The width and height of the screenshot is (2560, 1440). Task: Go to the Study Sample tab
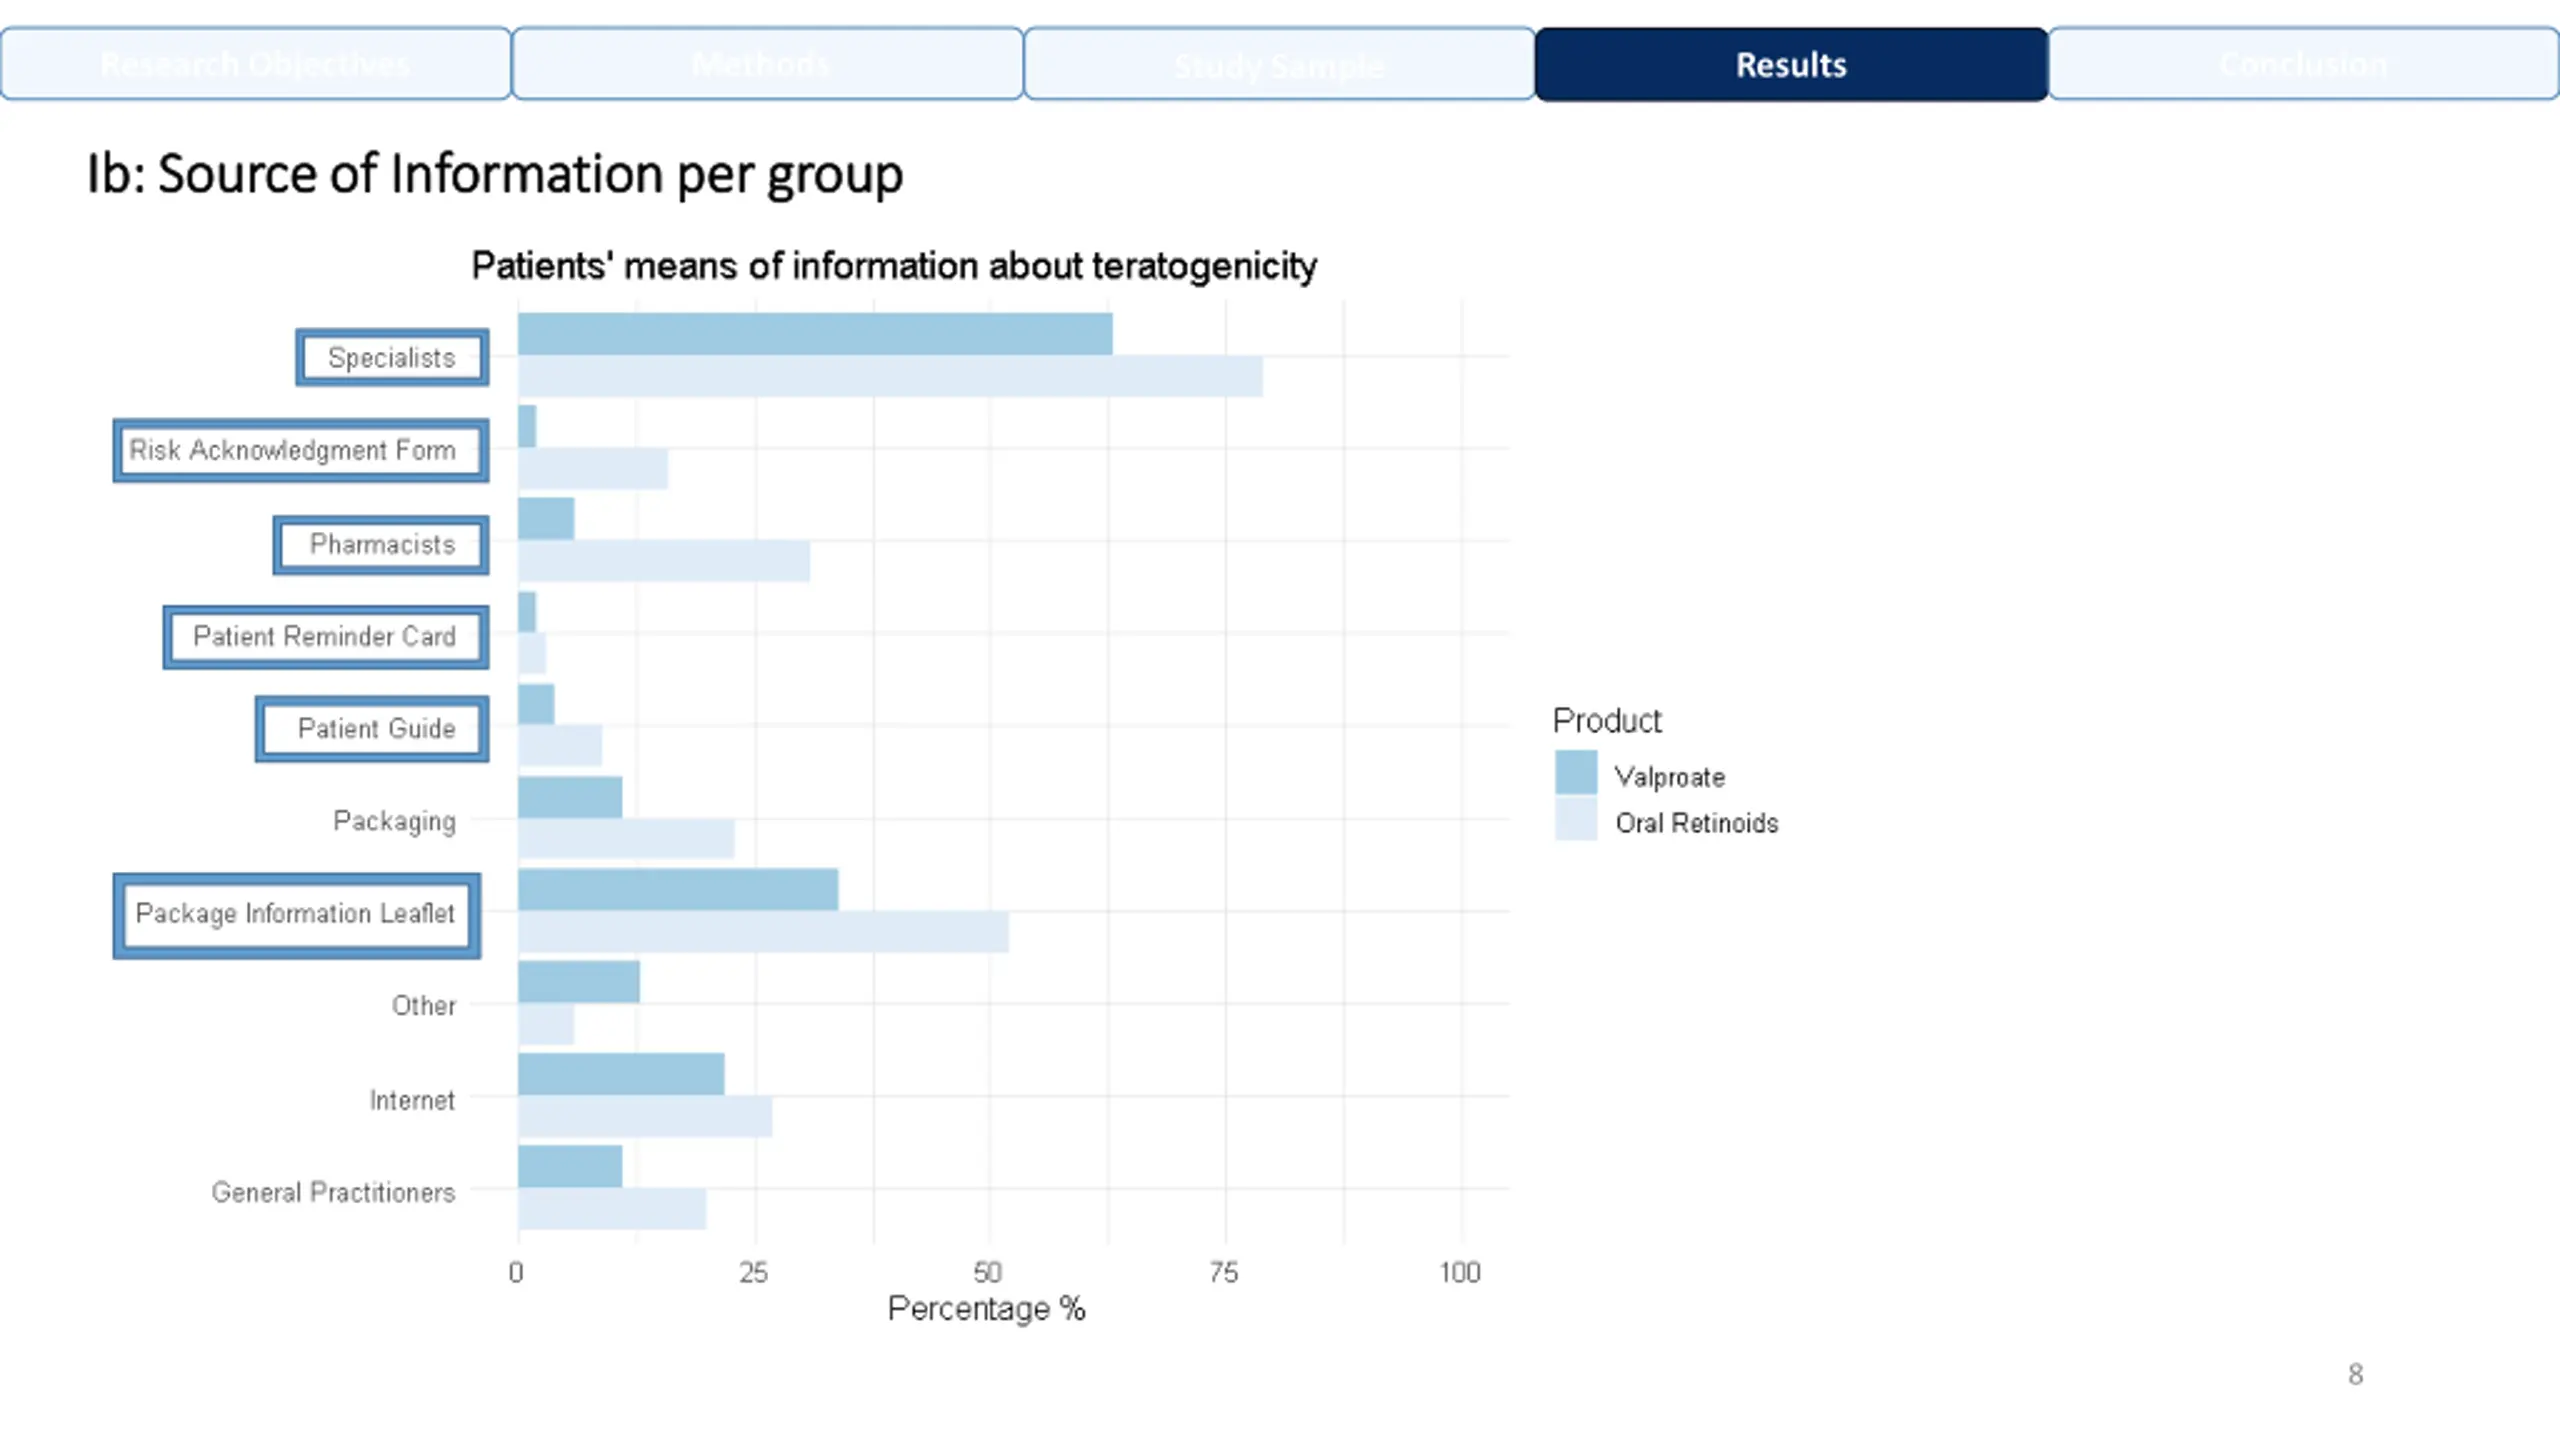click(1279, 64)
